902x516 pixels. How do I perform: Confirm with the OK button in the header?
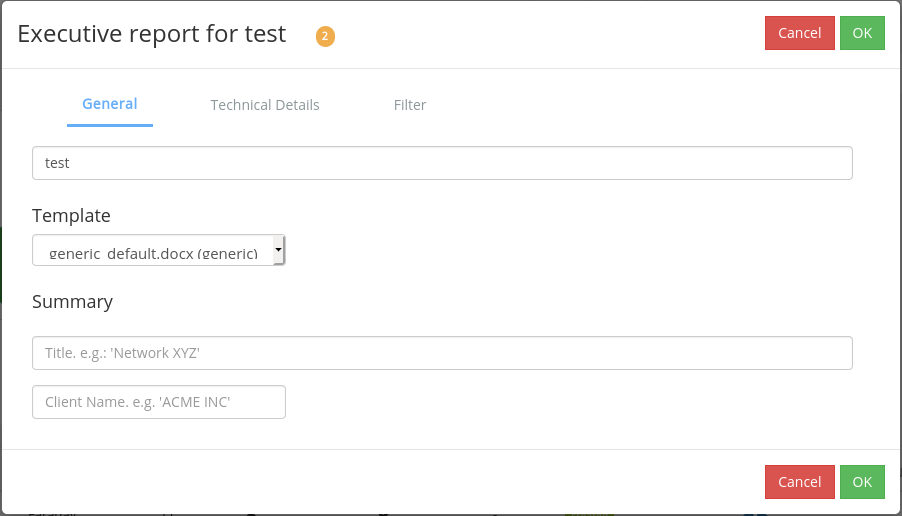pyautogui.click(x=862, y=33)
